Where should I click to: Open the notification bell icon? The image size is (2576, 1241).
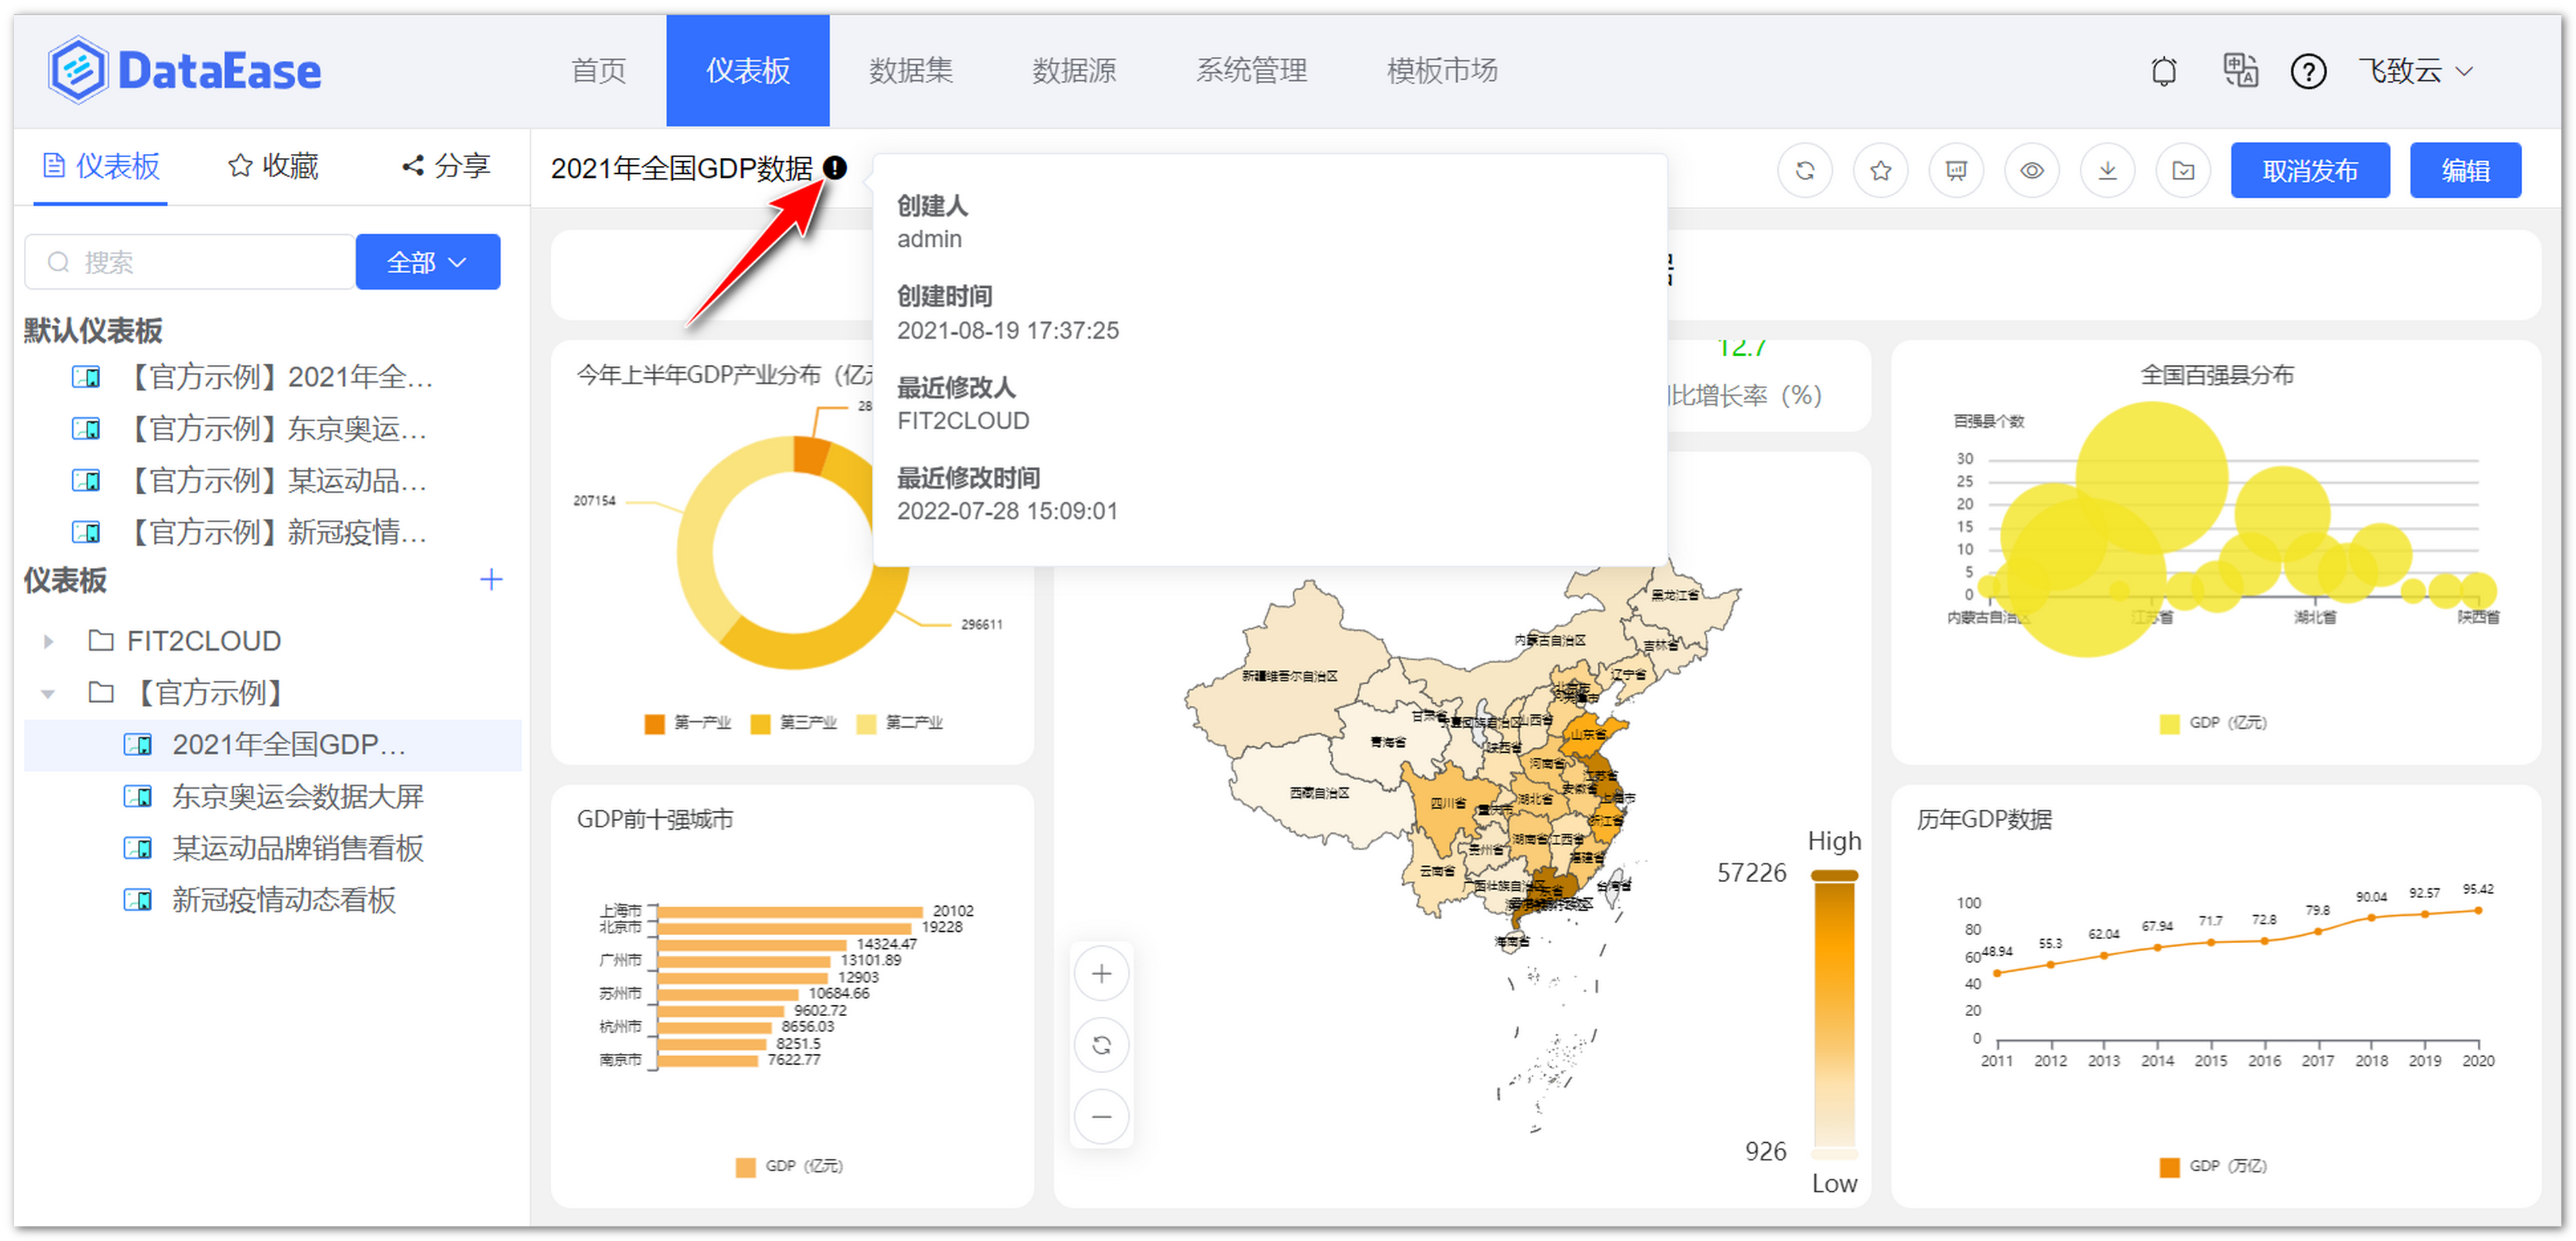[x=2164, y=71]
